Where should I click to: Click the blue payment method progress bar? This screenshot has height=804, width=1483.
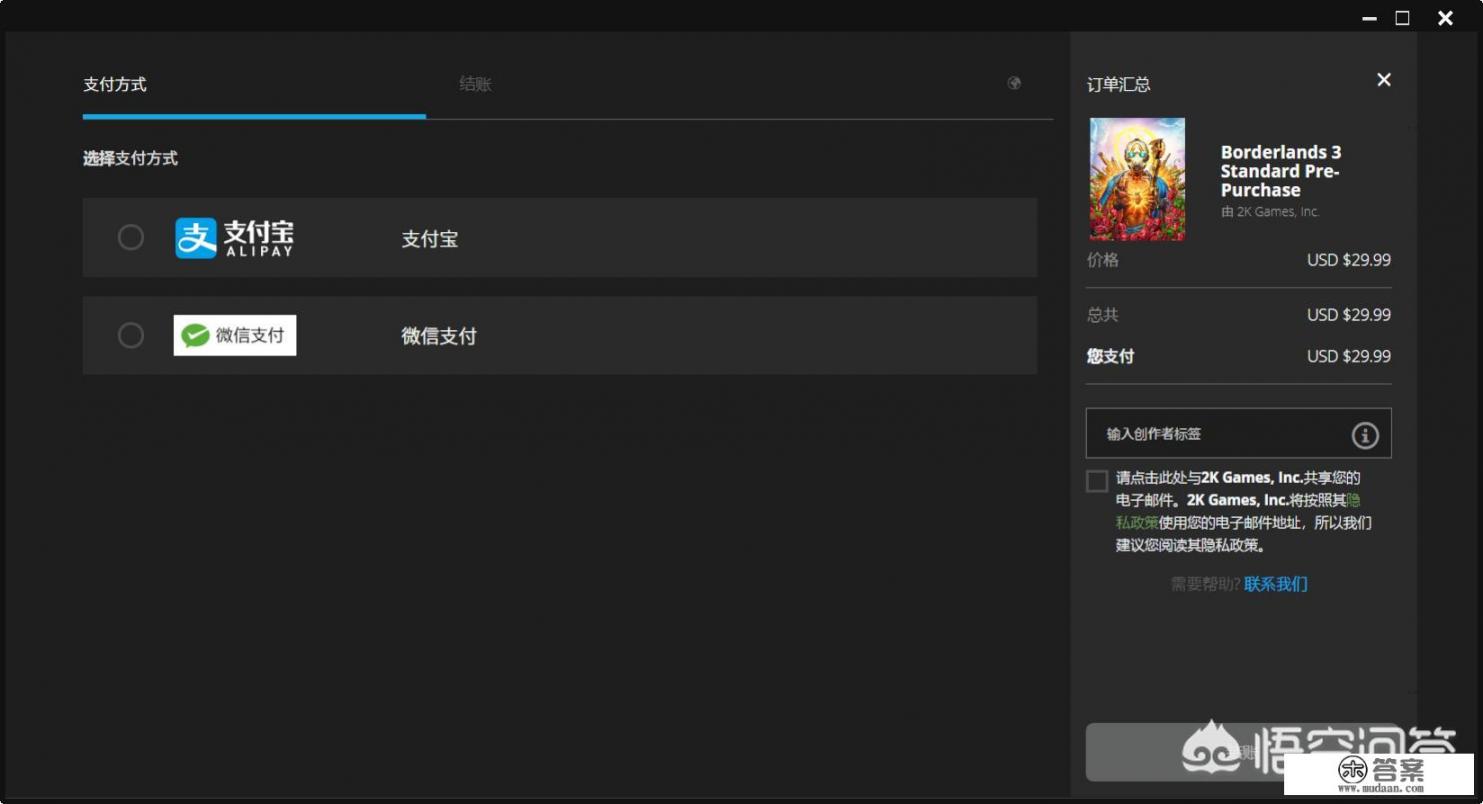pyautogui.click(x=253, y=117)
